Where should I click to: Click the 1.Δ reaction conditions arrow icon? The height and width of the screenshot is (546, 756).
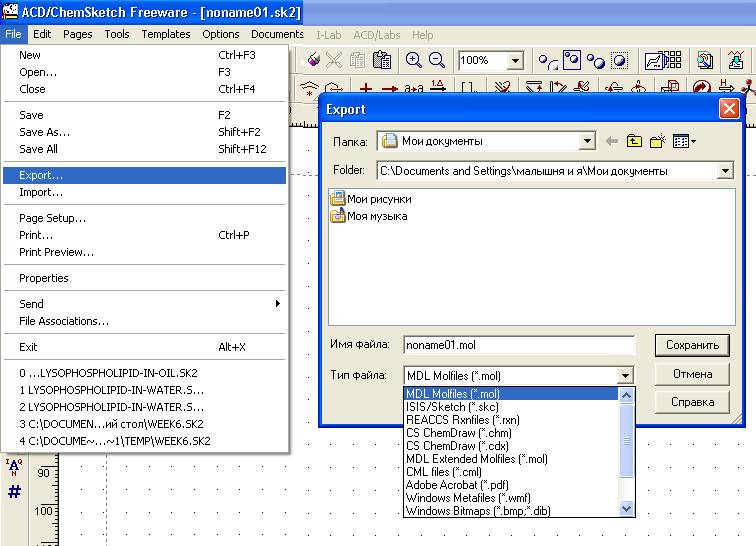[x=438, y=87]
